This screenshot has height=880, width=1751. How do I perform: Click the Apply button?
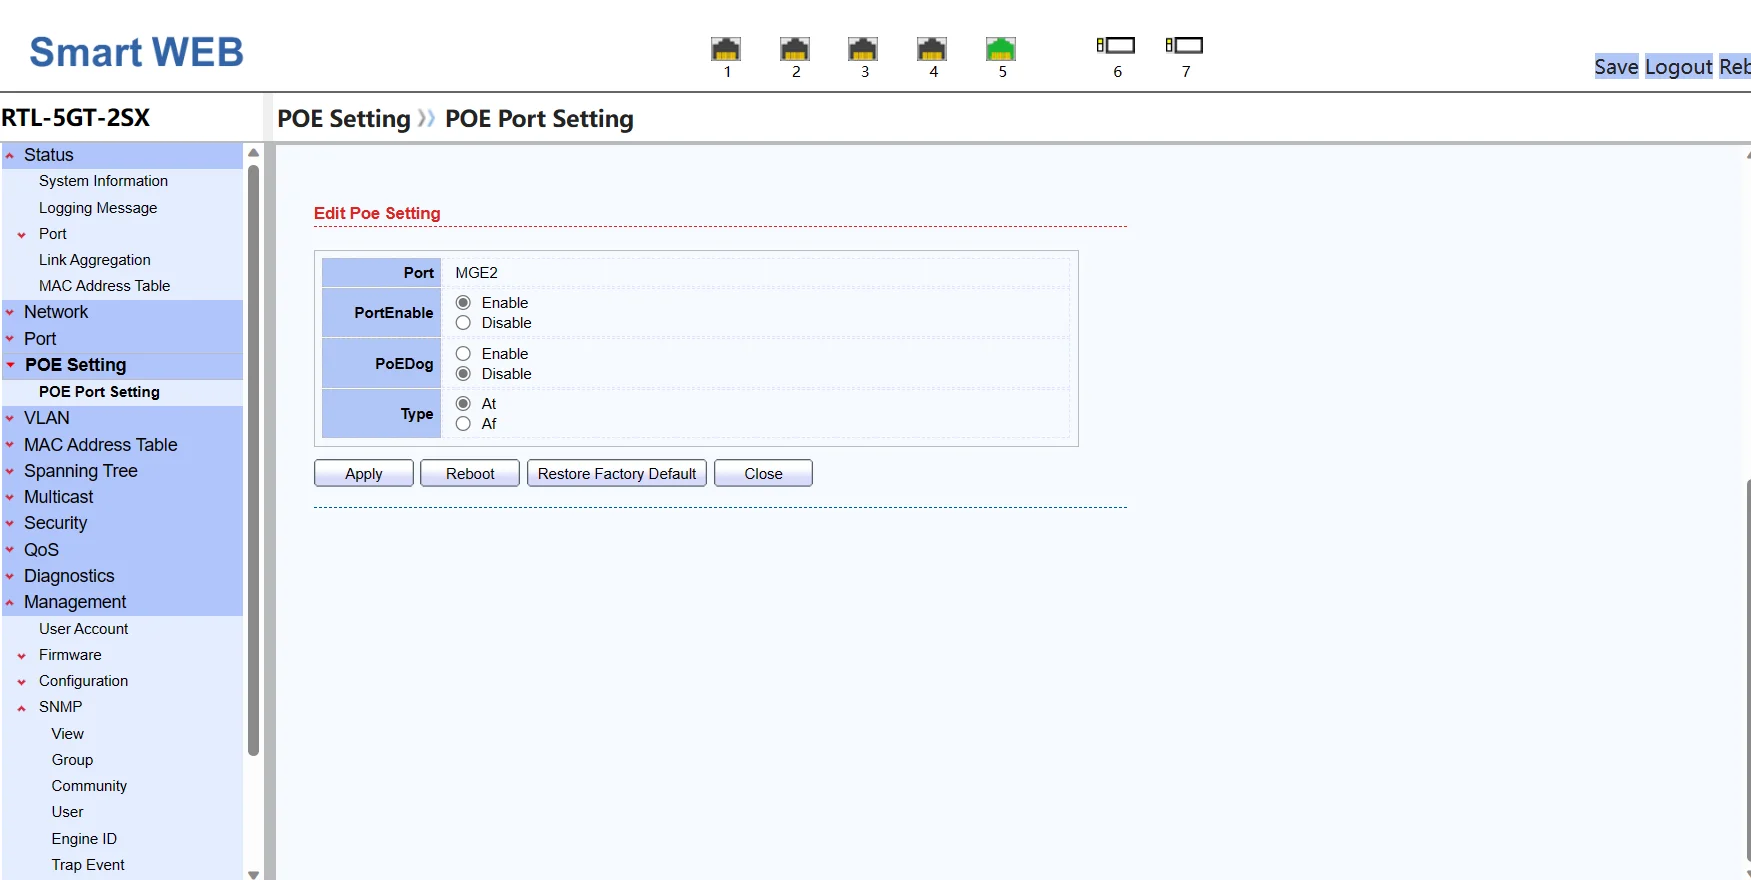[363, 474]
